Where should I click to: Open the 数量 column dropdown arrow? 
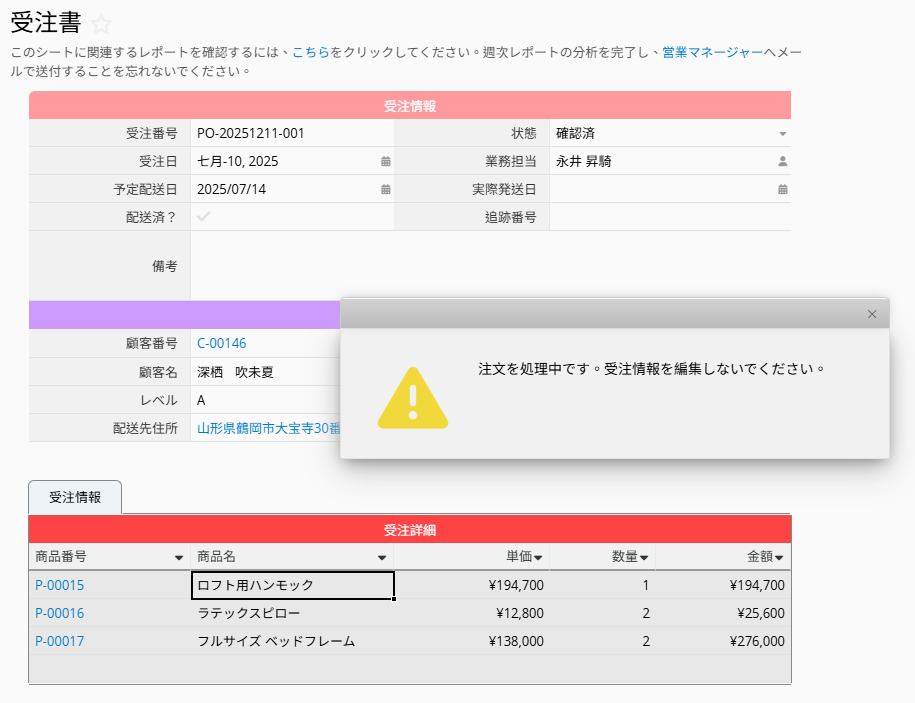[x=644, y=558]
